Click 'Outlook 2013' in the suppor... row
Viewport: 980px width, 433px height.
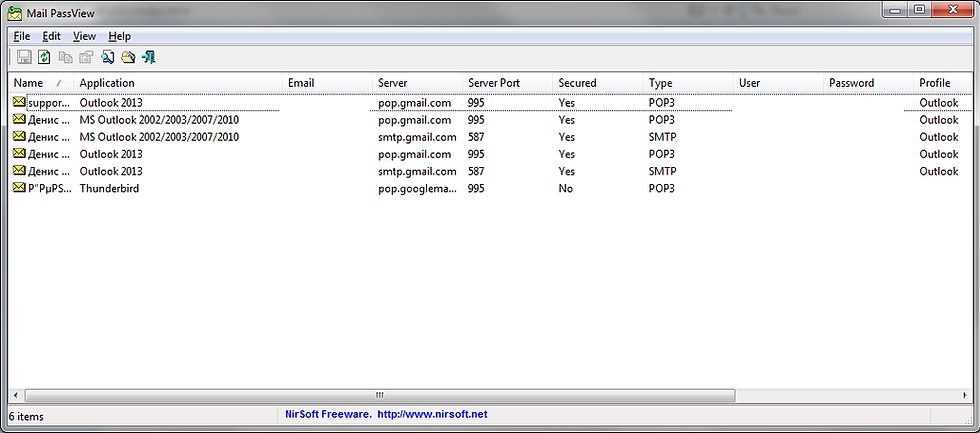coord(111,102)
